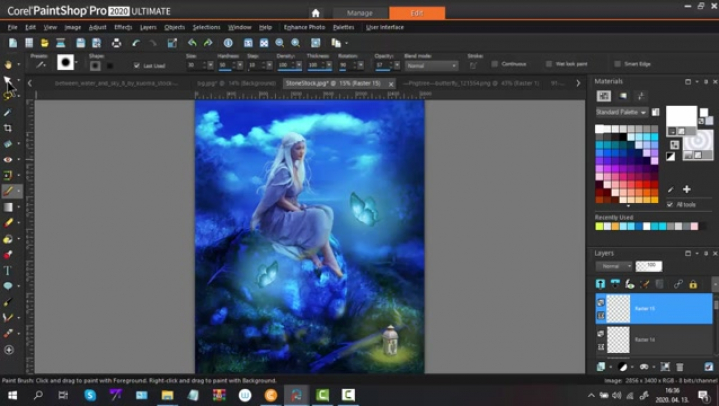Select the speech bubble shape tool

point(8,286)
